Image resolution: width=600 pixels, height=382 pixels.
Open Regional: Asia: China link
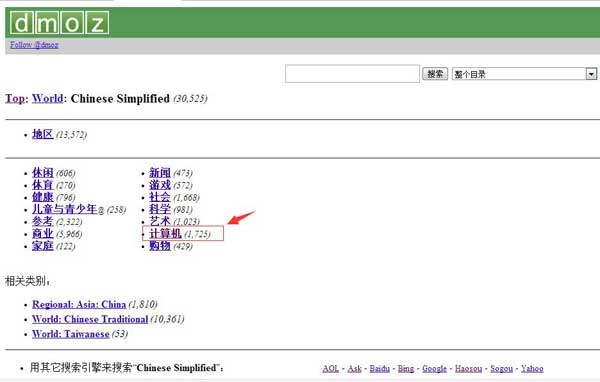[79, 305]
